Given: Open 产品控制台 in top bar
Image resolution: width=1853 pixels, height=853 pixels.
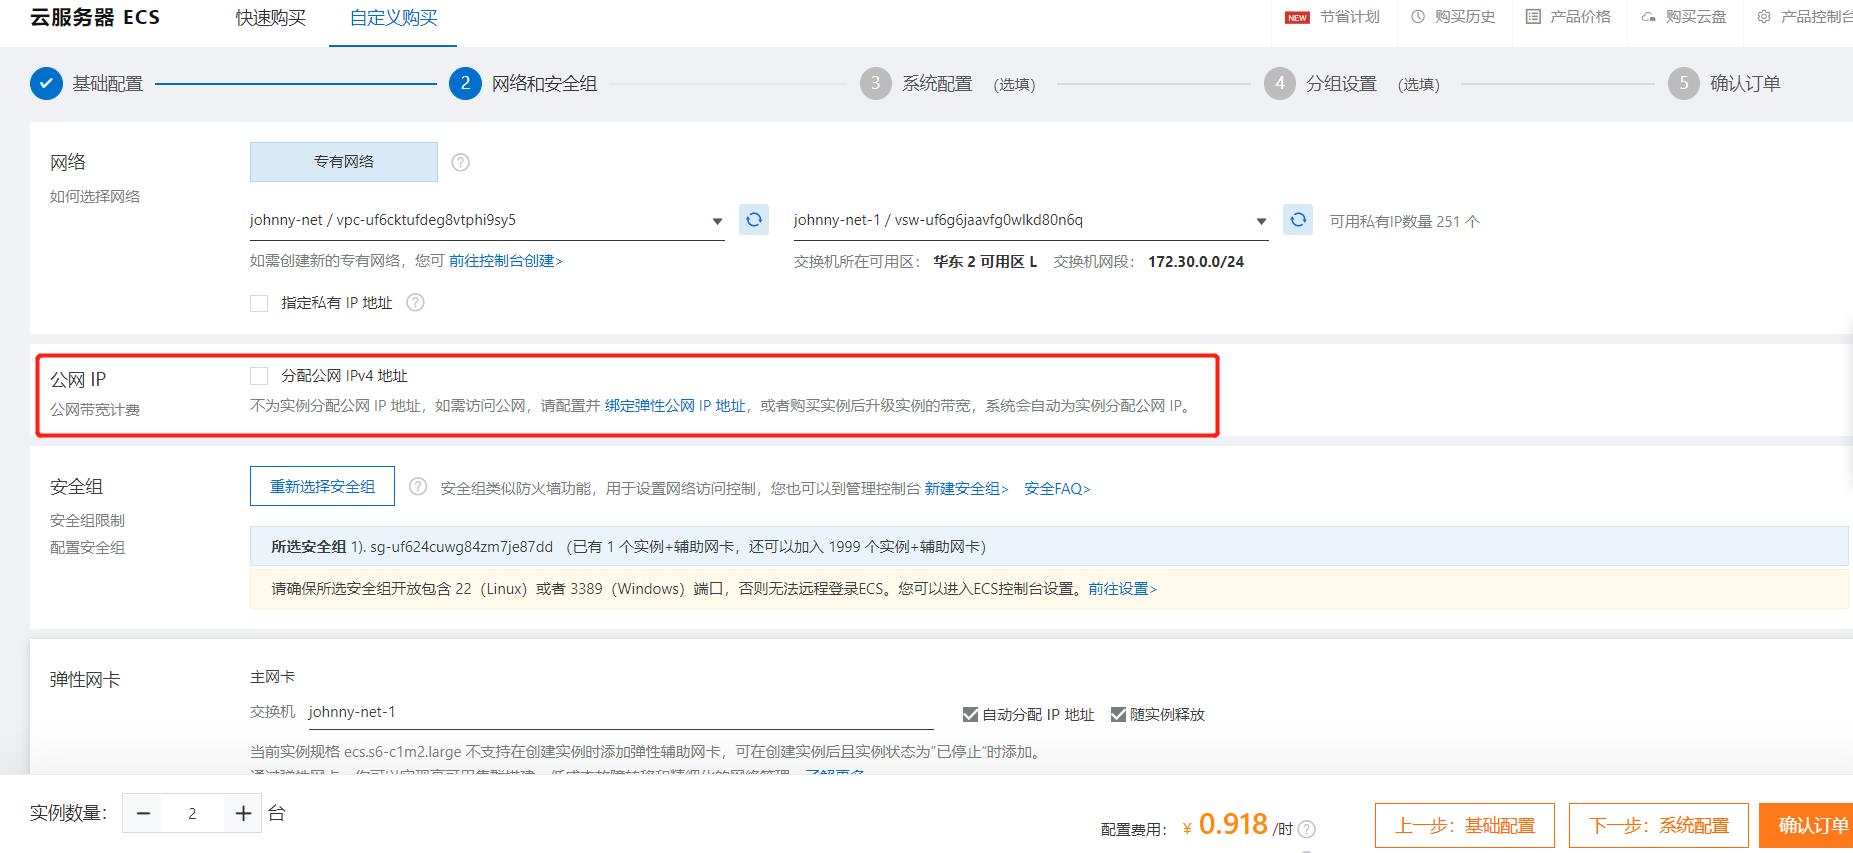Looking at the screenshot, I should (1805, 17).
